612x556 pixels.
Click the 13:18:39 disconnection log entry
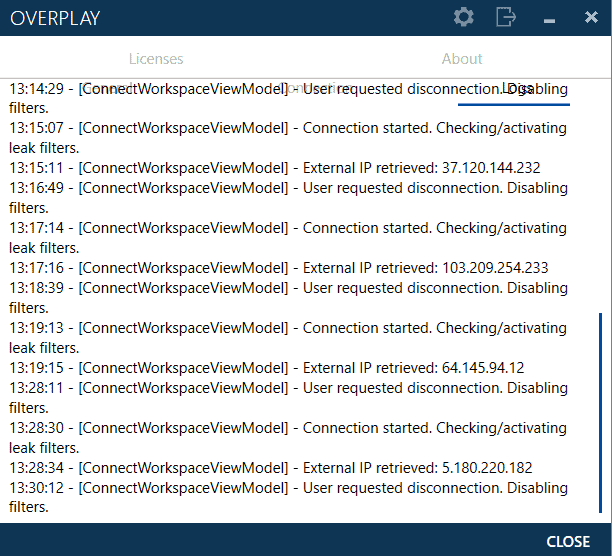(288, 298)
